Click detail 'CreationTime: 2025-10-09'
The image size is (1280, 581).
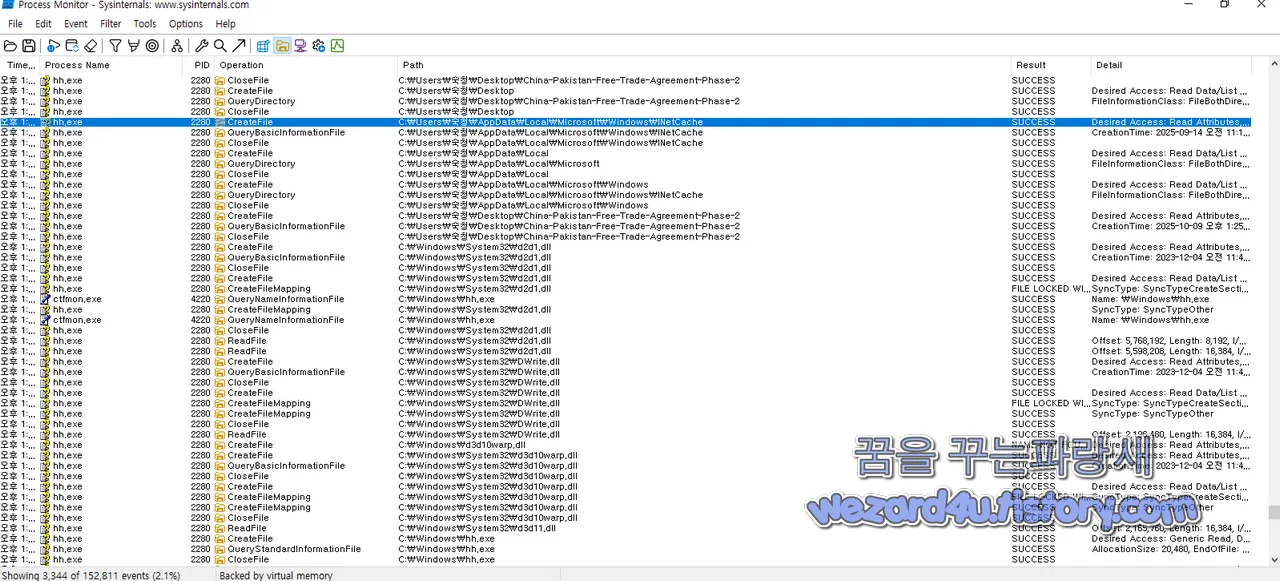tap(1170, 226)
